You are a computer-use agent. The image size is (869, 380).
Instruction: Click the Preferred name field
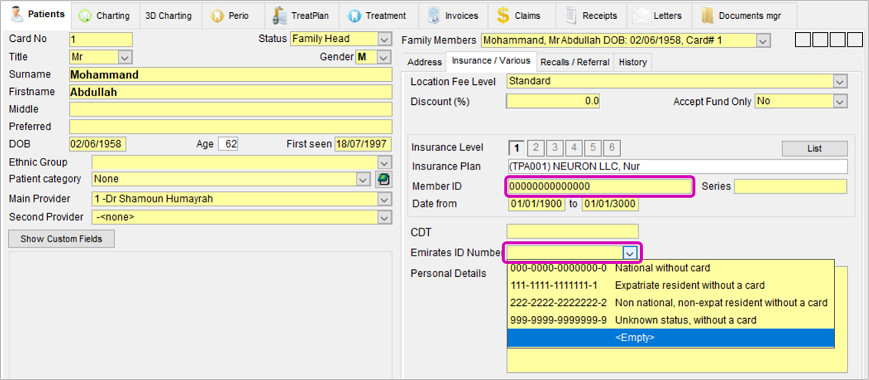231,126
